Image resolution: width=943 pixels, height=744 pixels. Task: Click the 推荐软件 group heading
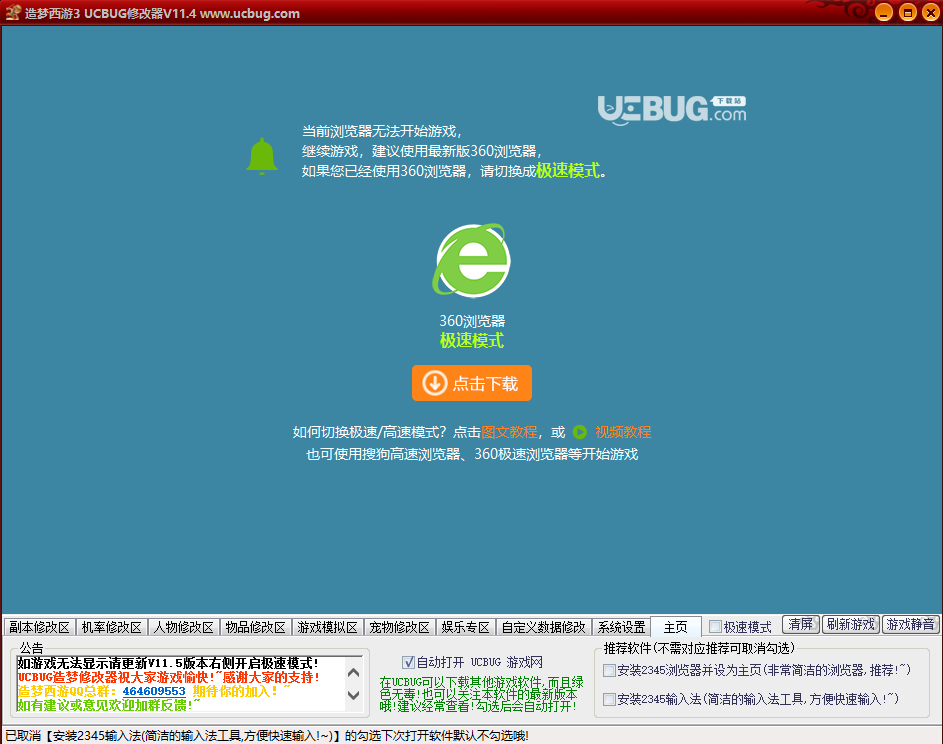tap(699, 648)
